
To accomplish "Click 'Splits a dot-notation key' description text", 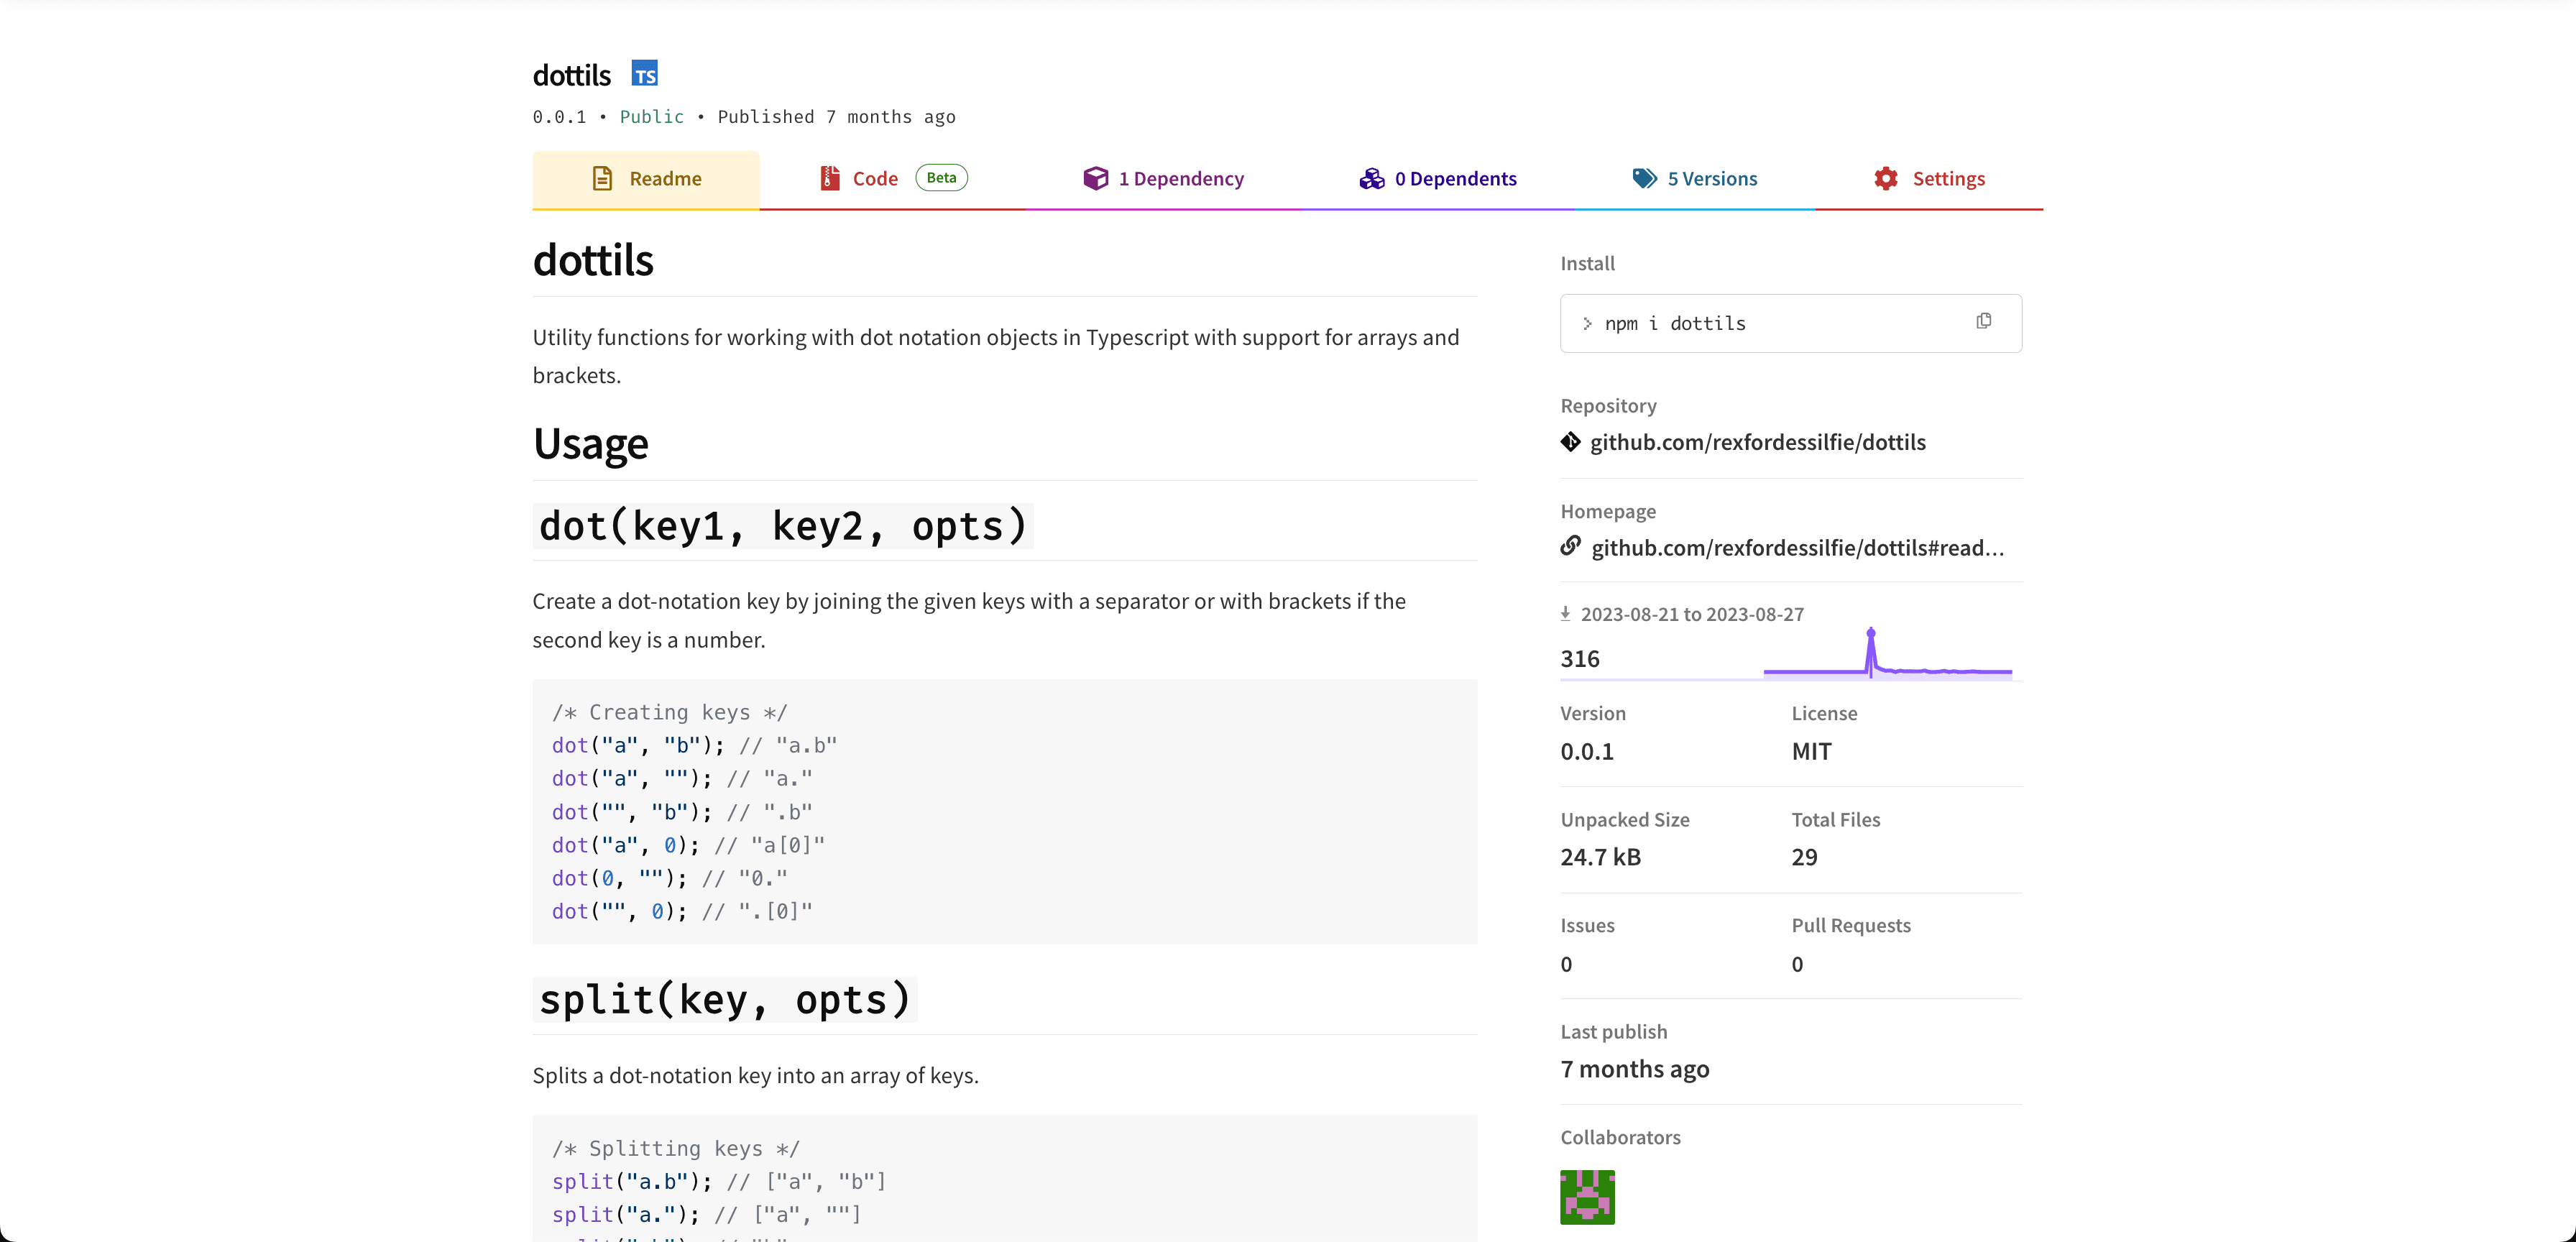I will (756, 1075).
